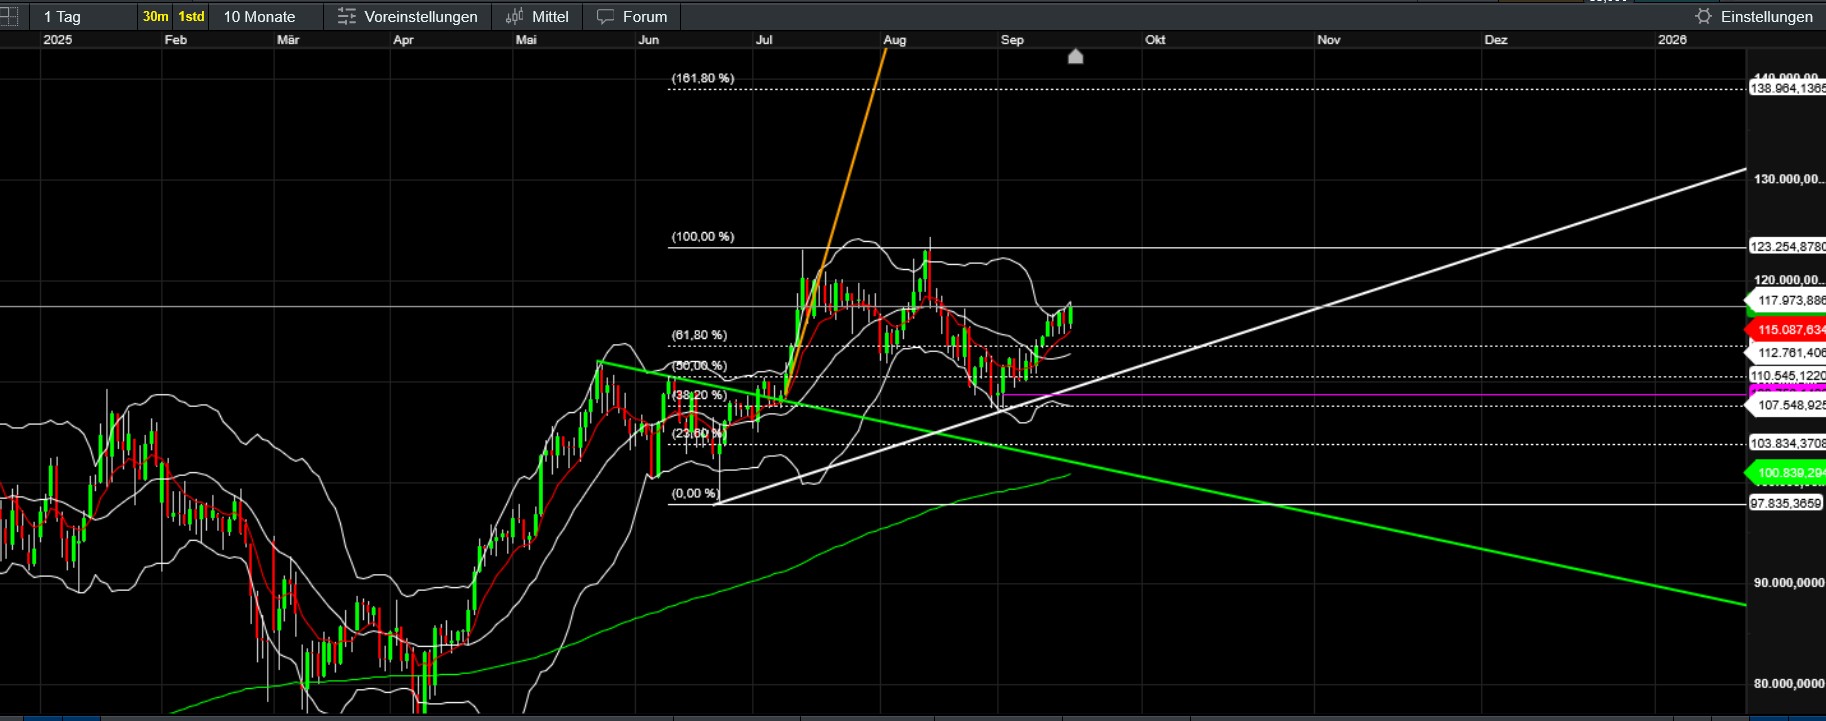This screenshot has width=1826, height=721.
Task: Select the (61,80 %) Fibonacci label
Action: [700, 335]
